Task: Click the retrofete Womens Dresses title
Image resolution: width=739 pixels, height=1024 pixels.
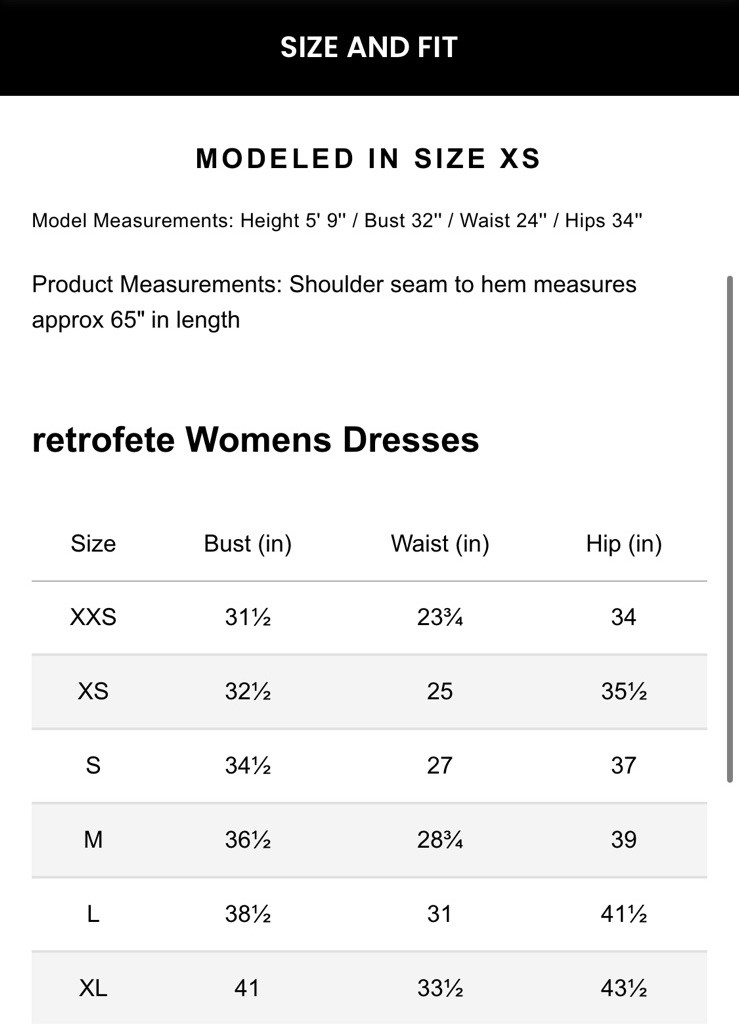Action: point(256,439)
